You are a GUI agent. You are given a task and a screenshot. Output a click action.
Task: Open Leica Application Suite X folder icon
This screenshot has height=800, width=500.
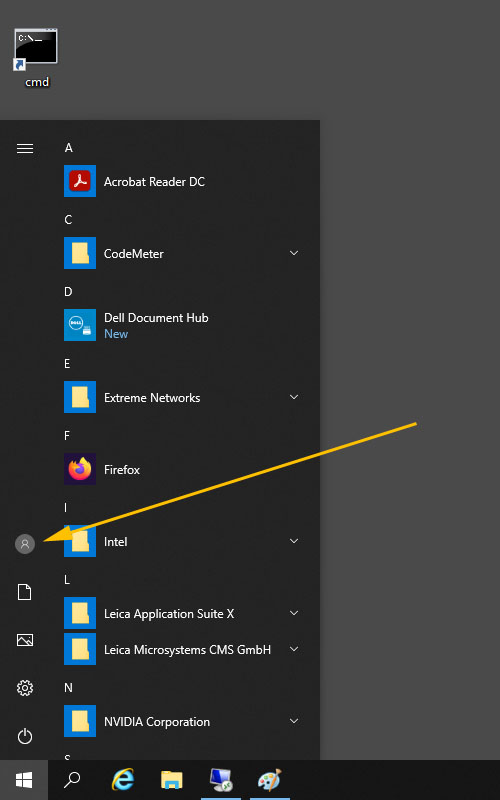[80, 613]
